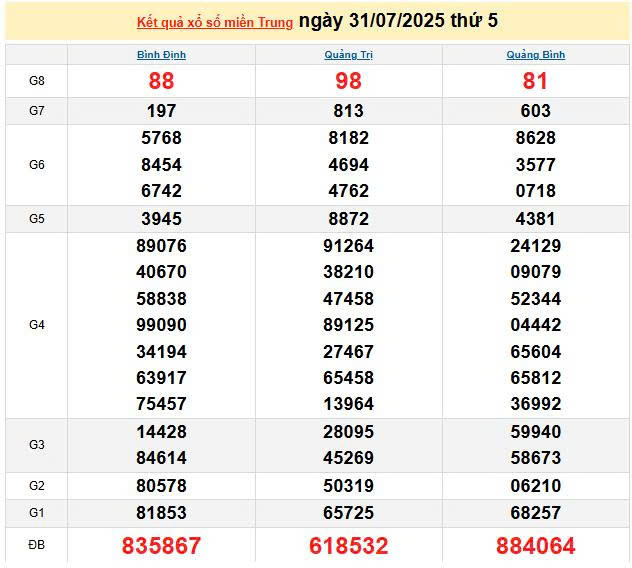Select G1 number 68257
This screenshot has height=568, width=632.
[x=536, y=513]
